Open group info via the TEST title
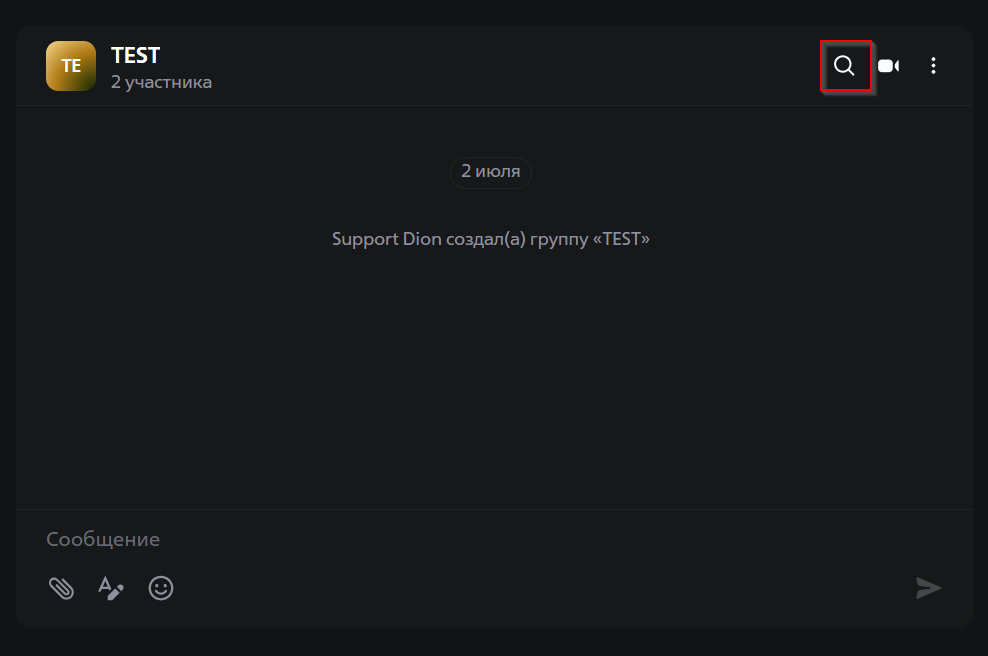Viewport: 988px width, 656px height. tap(136, 55)
